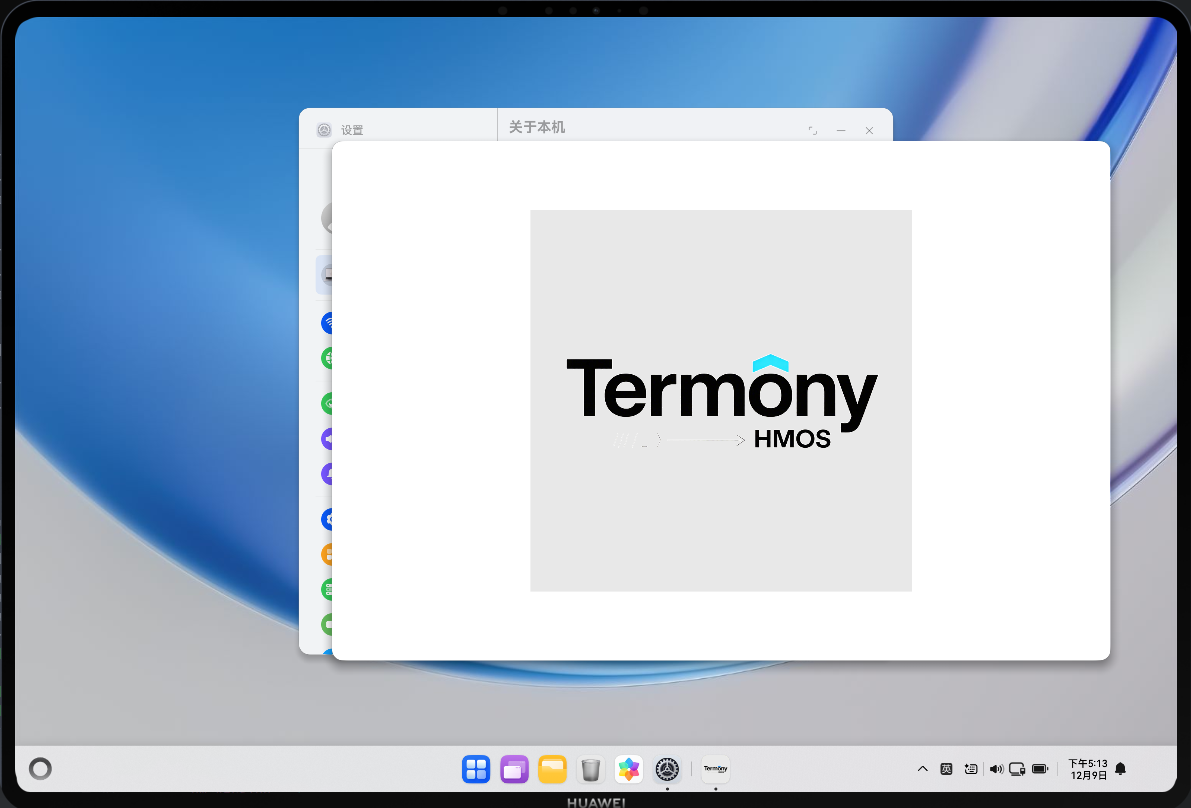Switch to Settings gear in the dock
This screenshot has height=808, width=1191.
point(667,769)
